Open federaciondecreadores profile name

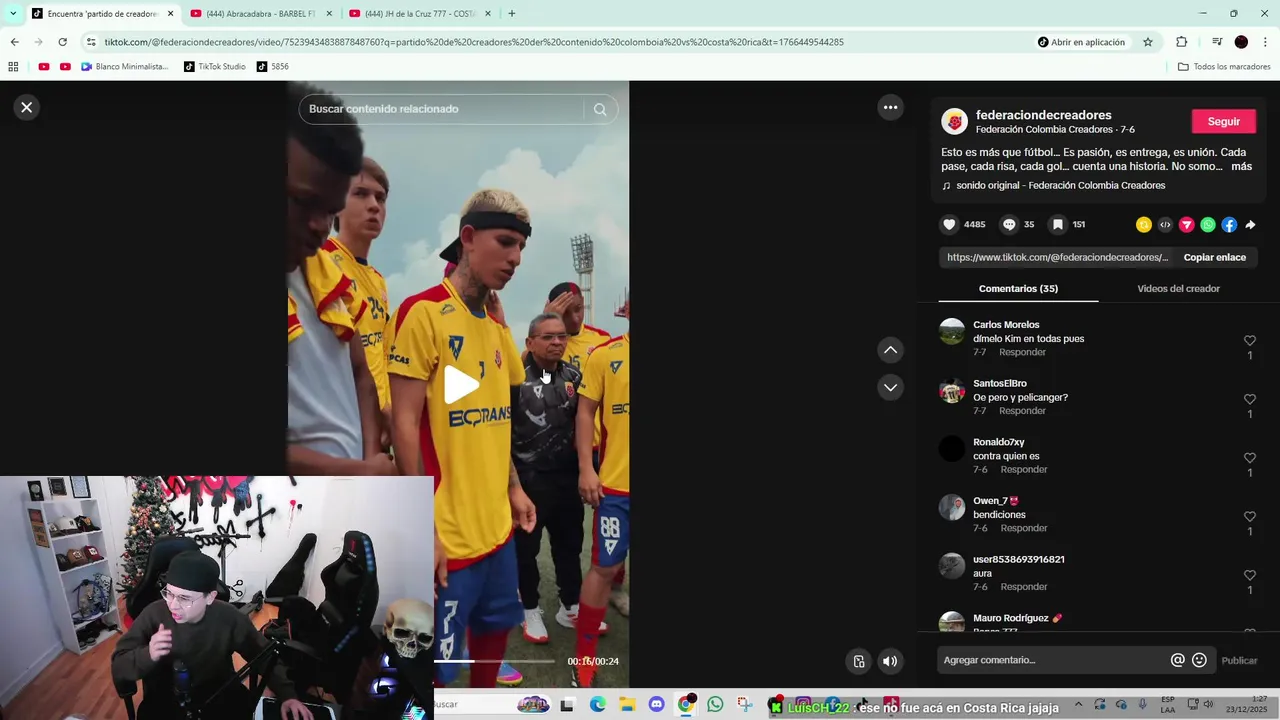point(1043,115)
